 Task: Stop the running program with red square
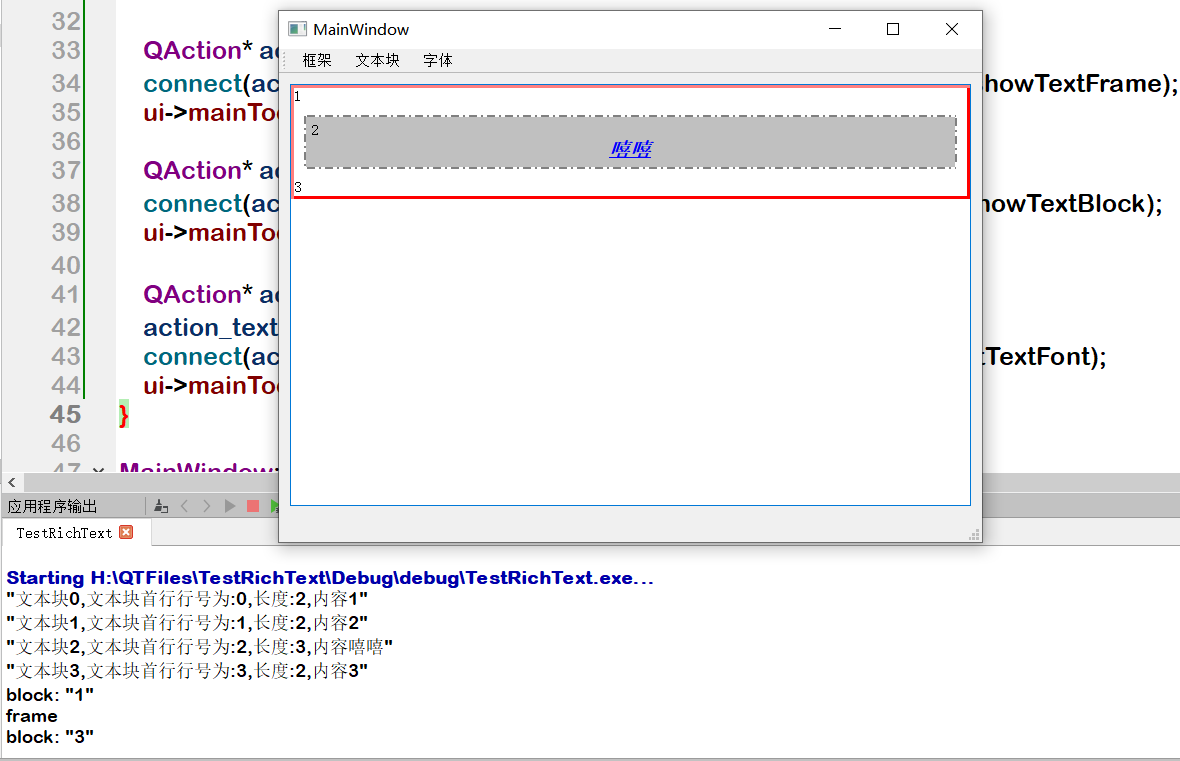coord(253,506)
